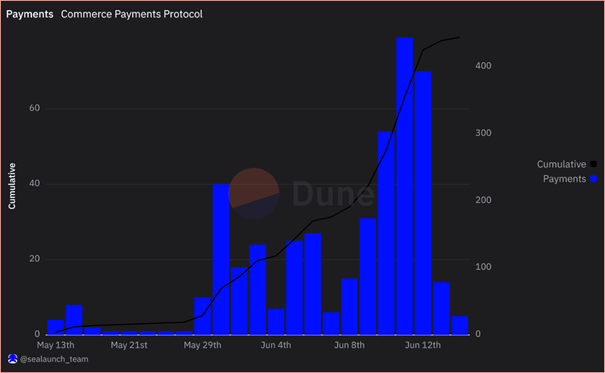This screenshot has height=373, width=605.
Task: Click the May 13th axis label
Action: [56, 345]
